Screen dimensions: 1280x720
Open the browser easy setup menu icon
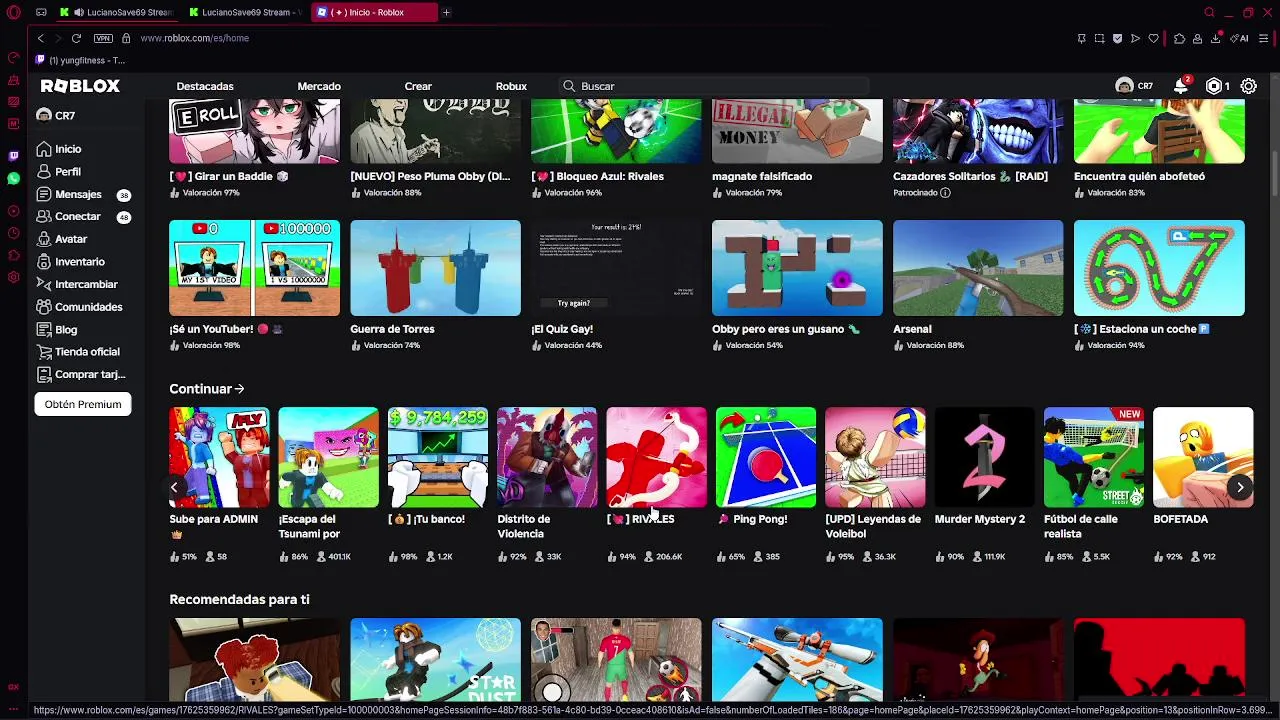[1264, 38]
